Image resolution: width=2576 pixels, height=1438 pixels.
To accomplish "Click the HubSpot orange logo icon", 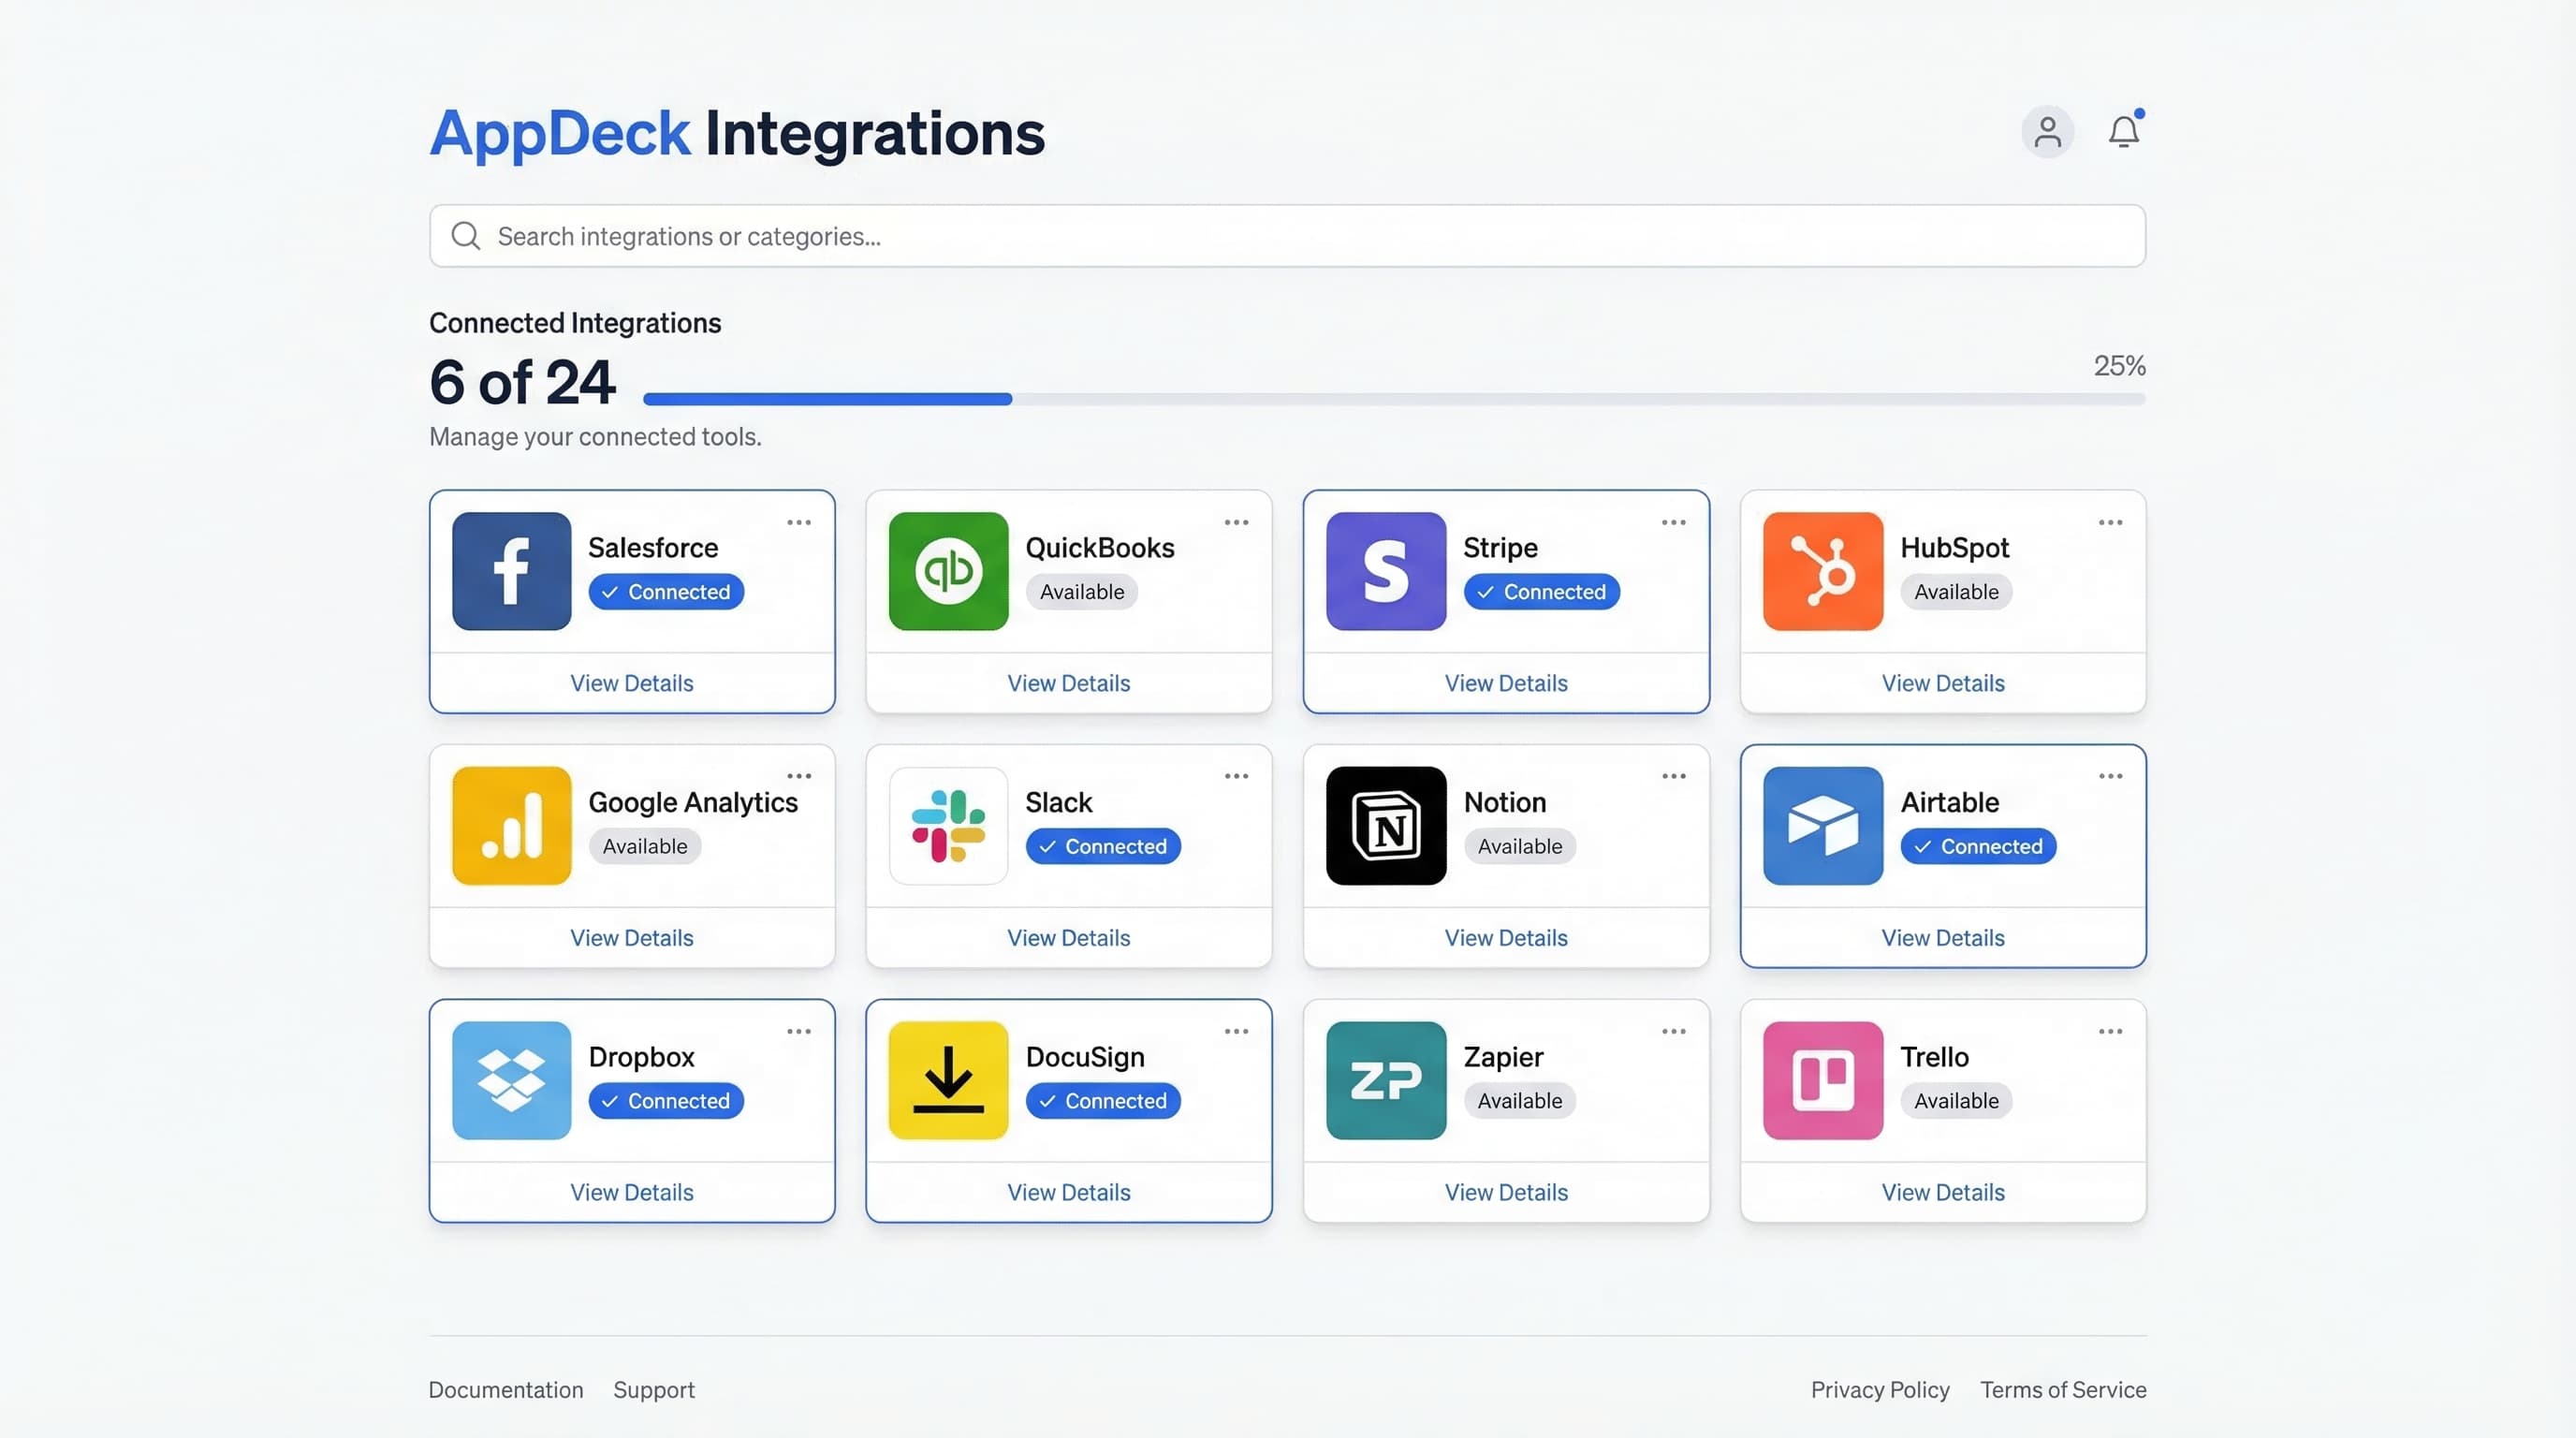I will tap(1822, 571).
